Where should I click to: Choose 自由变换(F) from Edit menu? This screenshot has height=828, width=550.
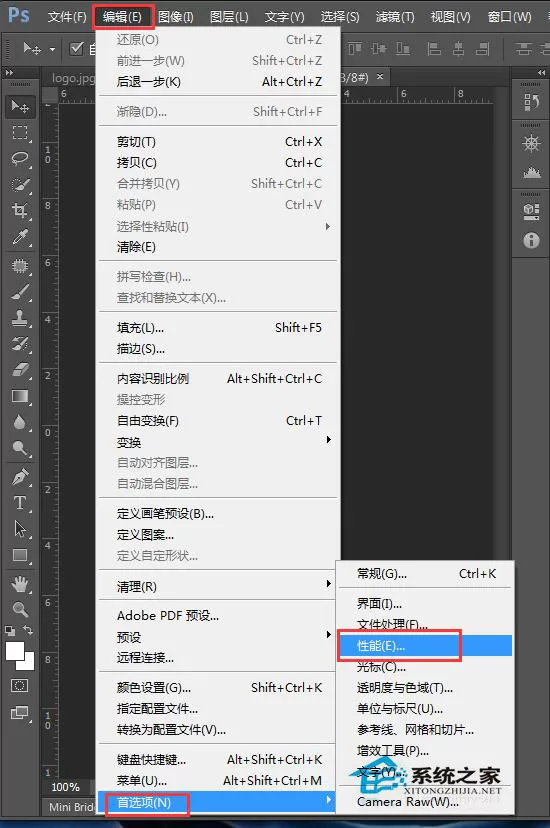218,421
